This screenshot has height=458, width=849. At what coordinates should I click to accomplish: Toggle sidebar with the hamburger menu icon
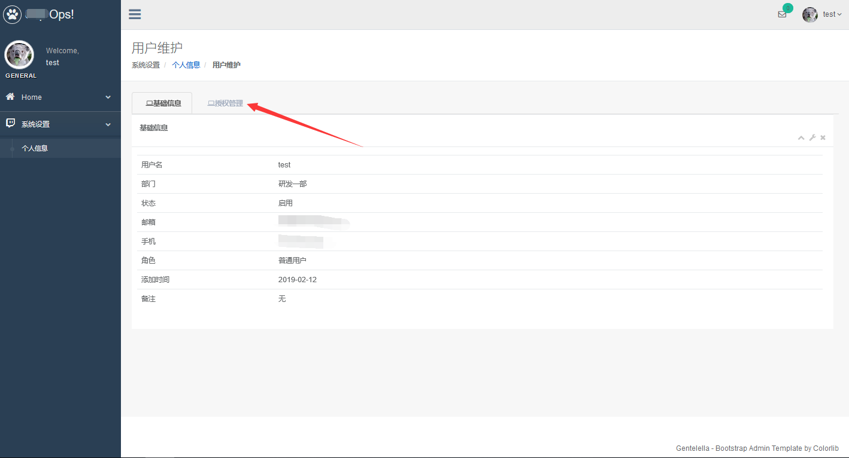click(x=135, y=14)
